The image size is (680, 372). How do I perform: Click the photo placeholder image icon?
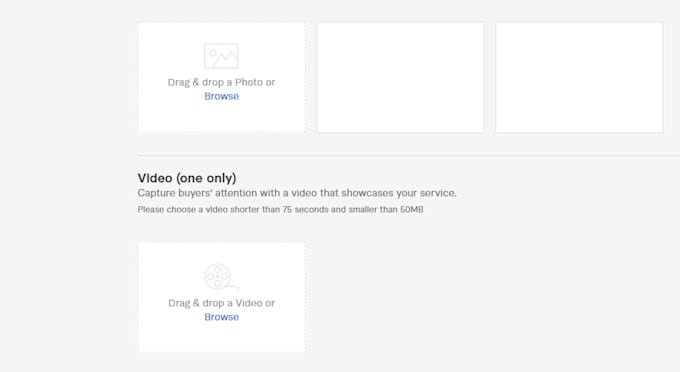(221, 56)
